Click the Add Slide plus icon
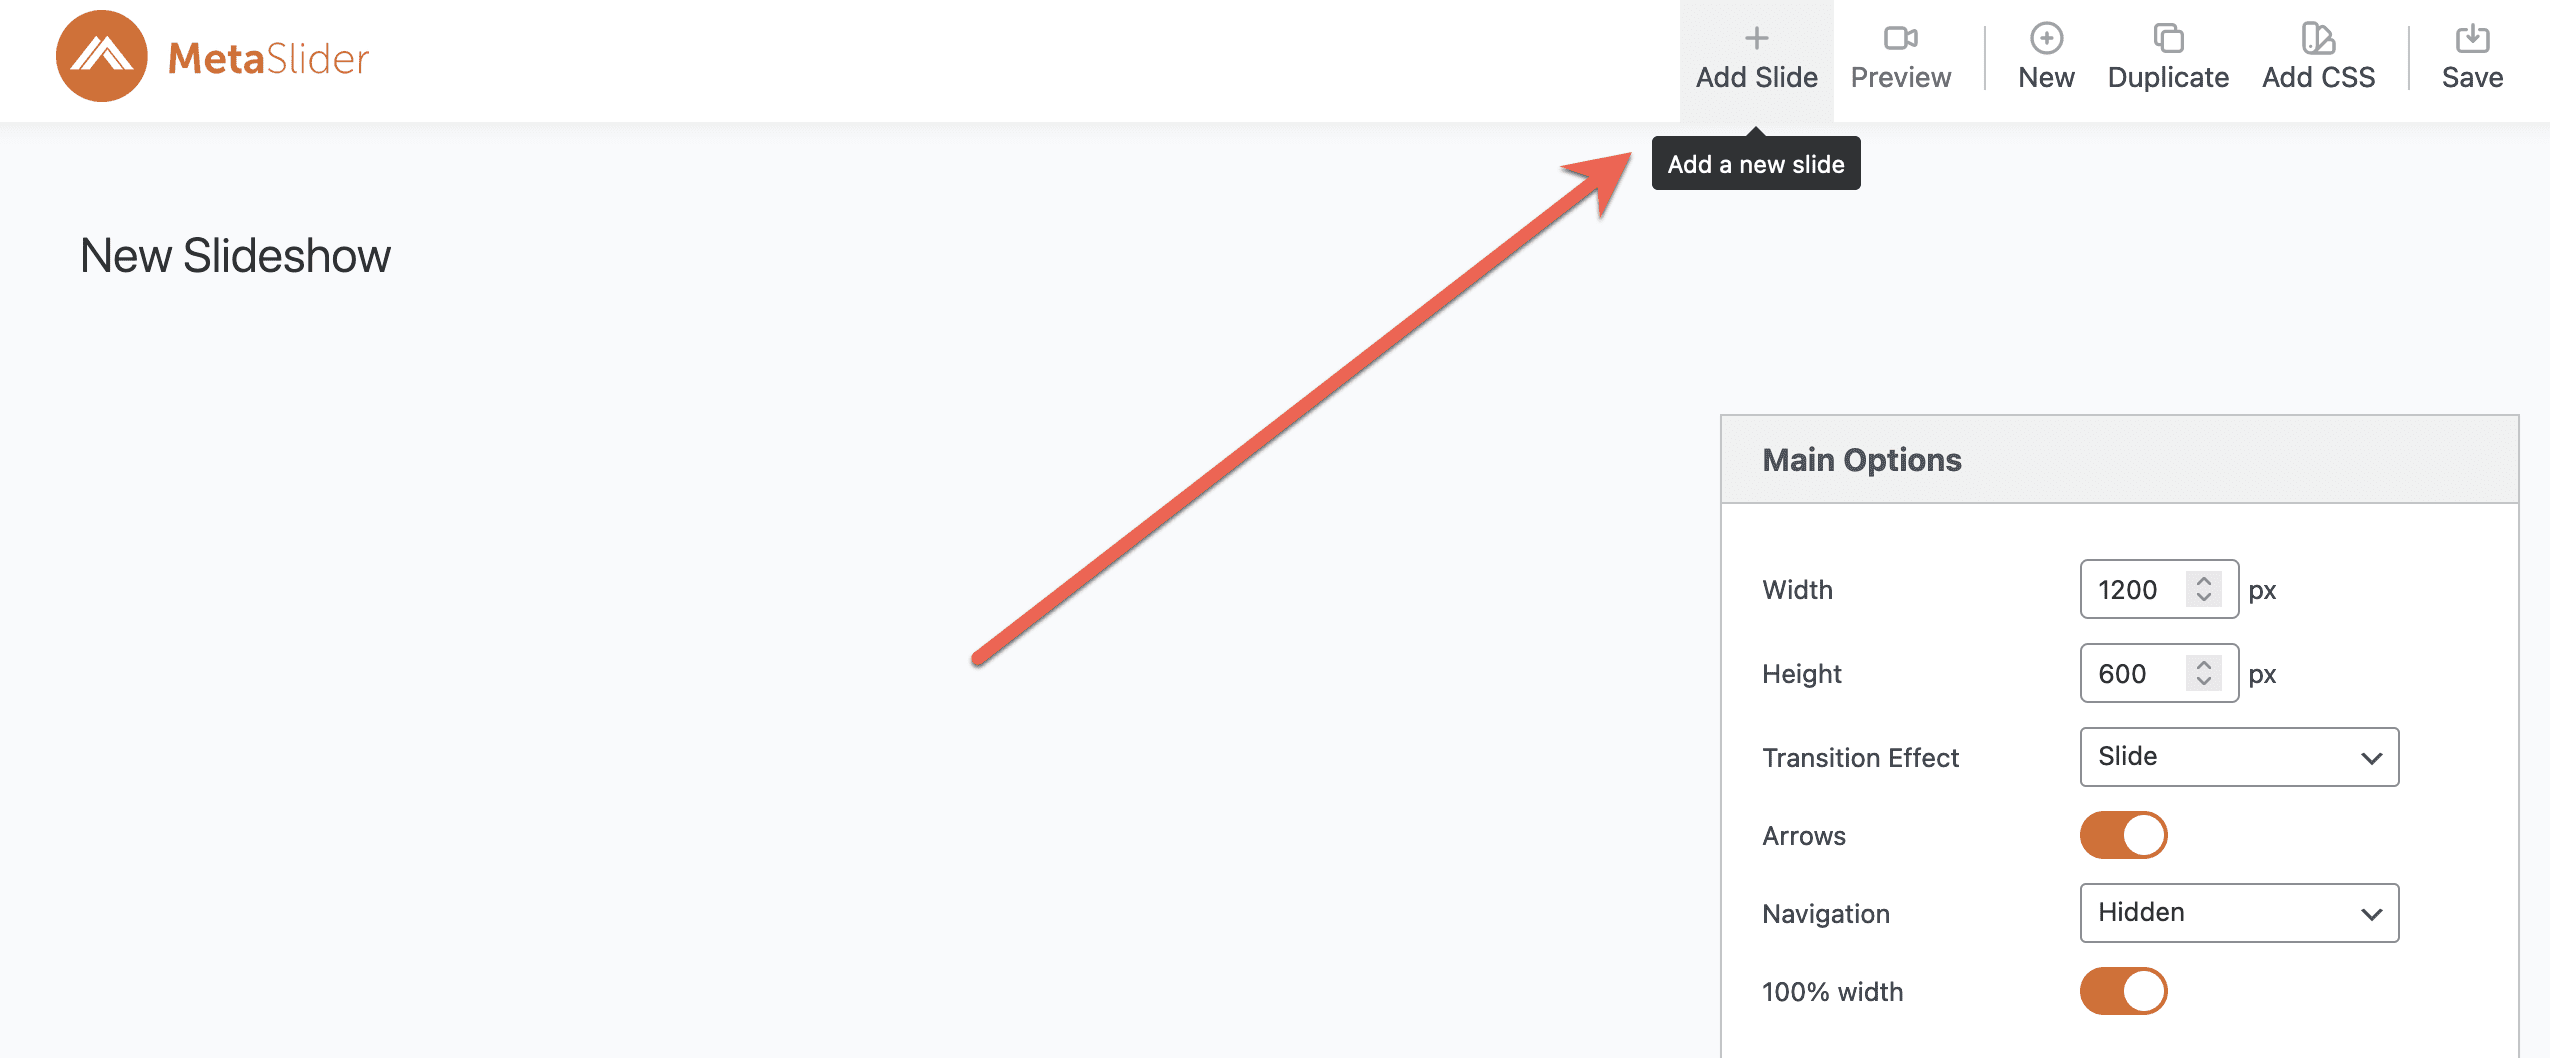Viewport: 2550px width, 1058px height. click(x=1756, y=38)
